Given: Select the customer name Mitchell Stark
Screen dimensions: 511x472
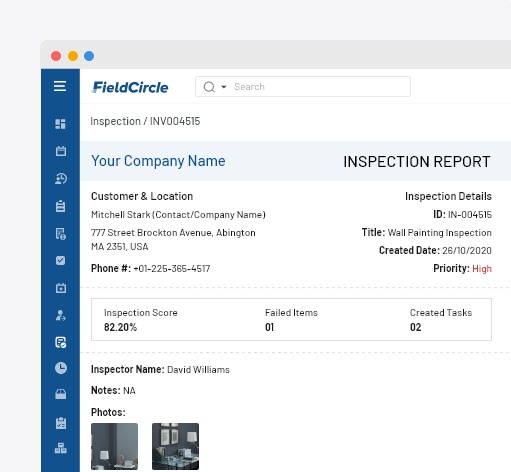Looking at the screenshot, I should point(121,215).
